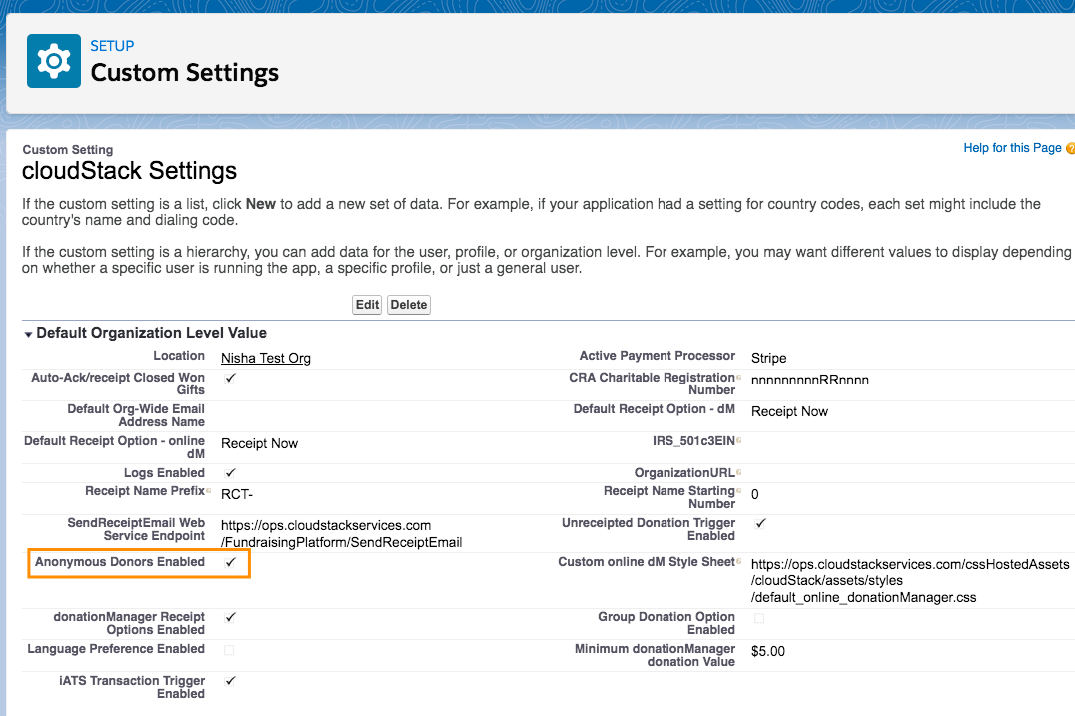Click the default_online_donationManager.css style sheet URL
Viewport: 1075px width, 716px height.
tap(910, 581)
